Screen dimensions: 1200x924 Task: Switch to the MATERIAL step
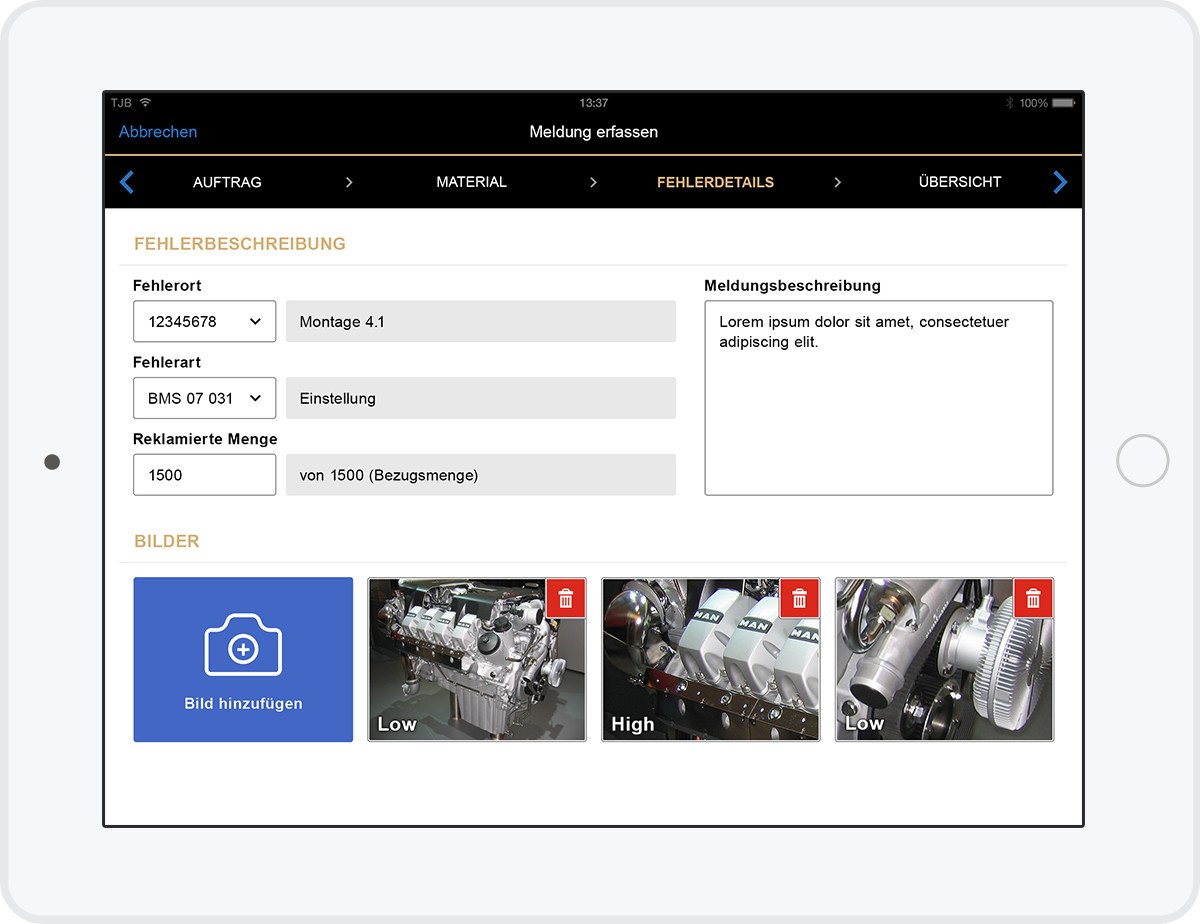click(x=470, y=182)
